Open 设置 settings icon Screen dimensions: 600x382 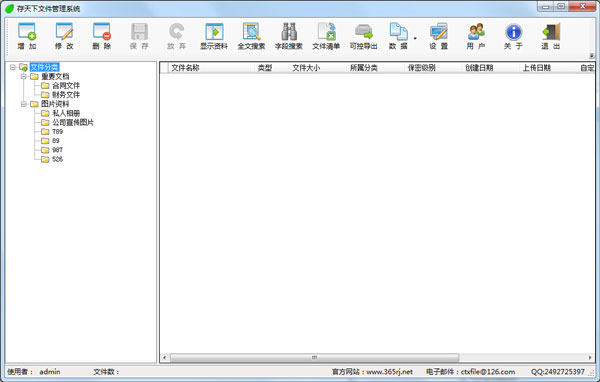click(439, 32)
